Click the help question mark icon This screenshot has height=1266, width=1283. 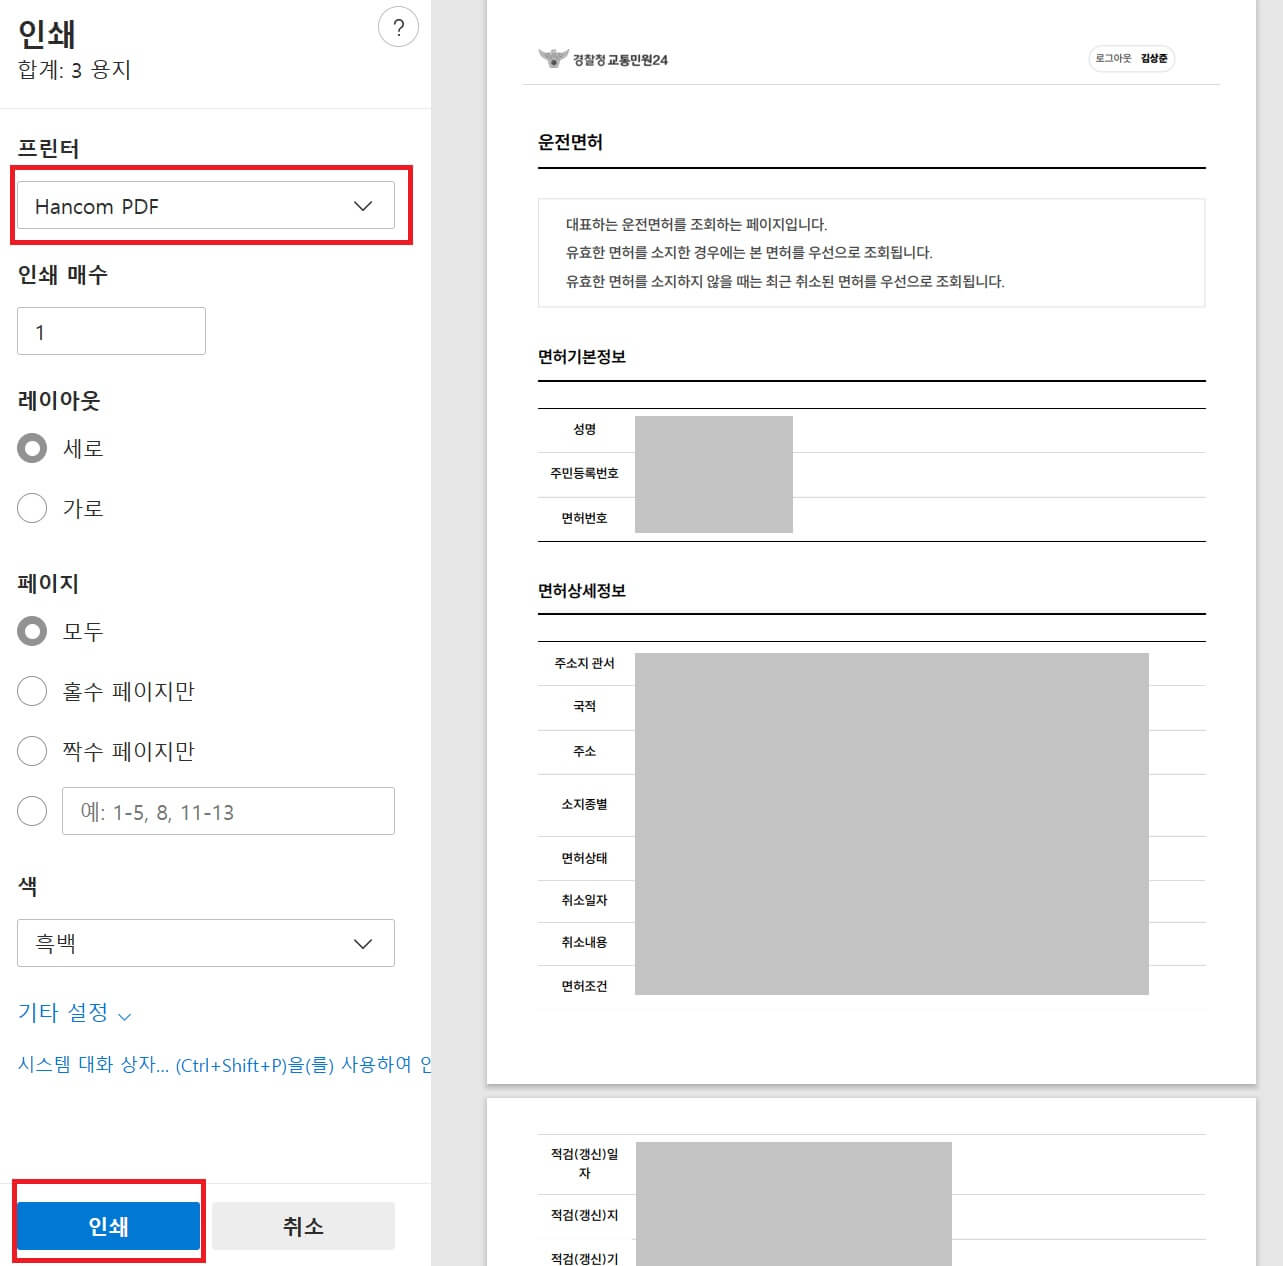pyautogui.click(x=399, y=27)
